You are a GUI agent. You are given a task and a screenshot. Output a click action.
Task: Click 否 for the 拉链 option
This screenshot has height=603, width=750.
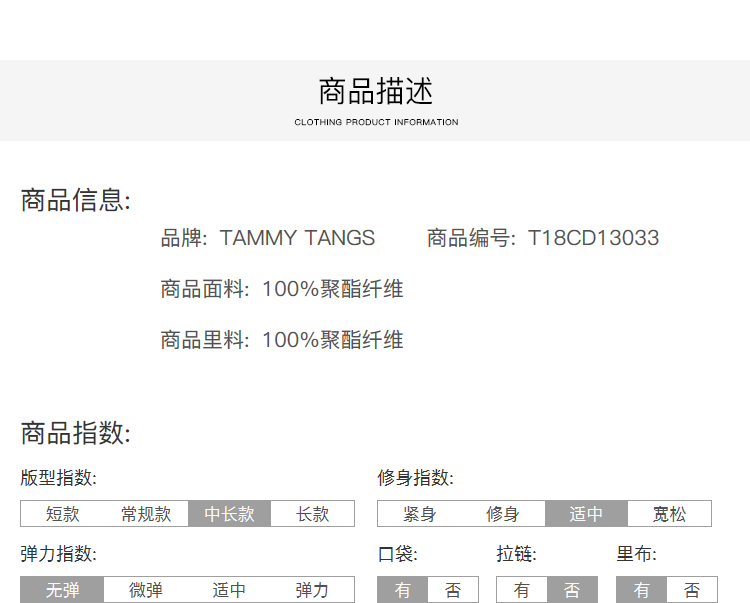click(x=572, y=590)
